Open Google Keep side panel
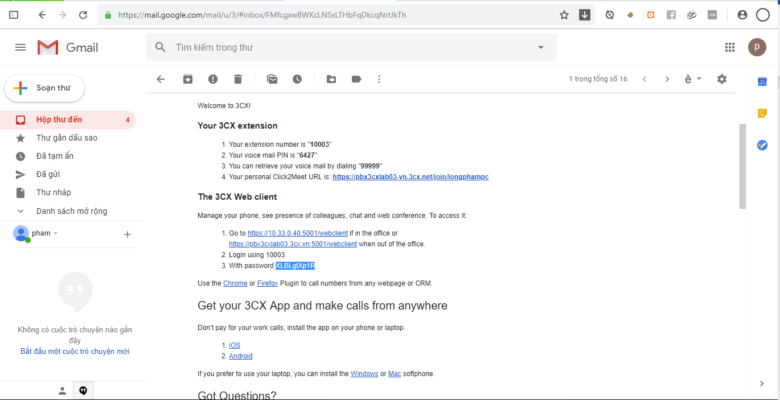This screenshot has width=780, height=400. pyautogui.click(x=762, y=114)
